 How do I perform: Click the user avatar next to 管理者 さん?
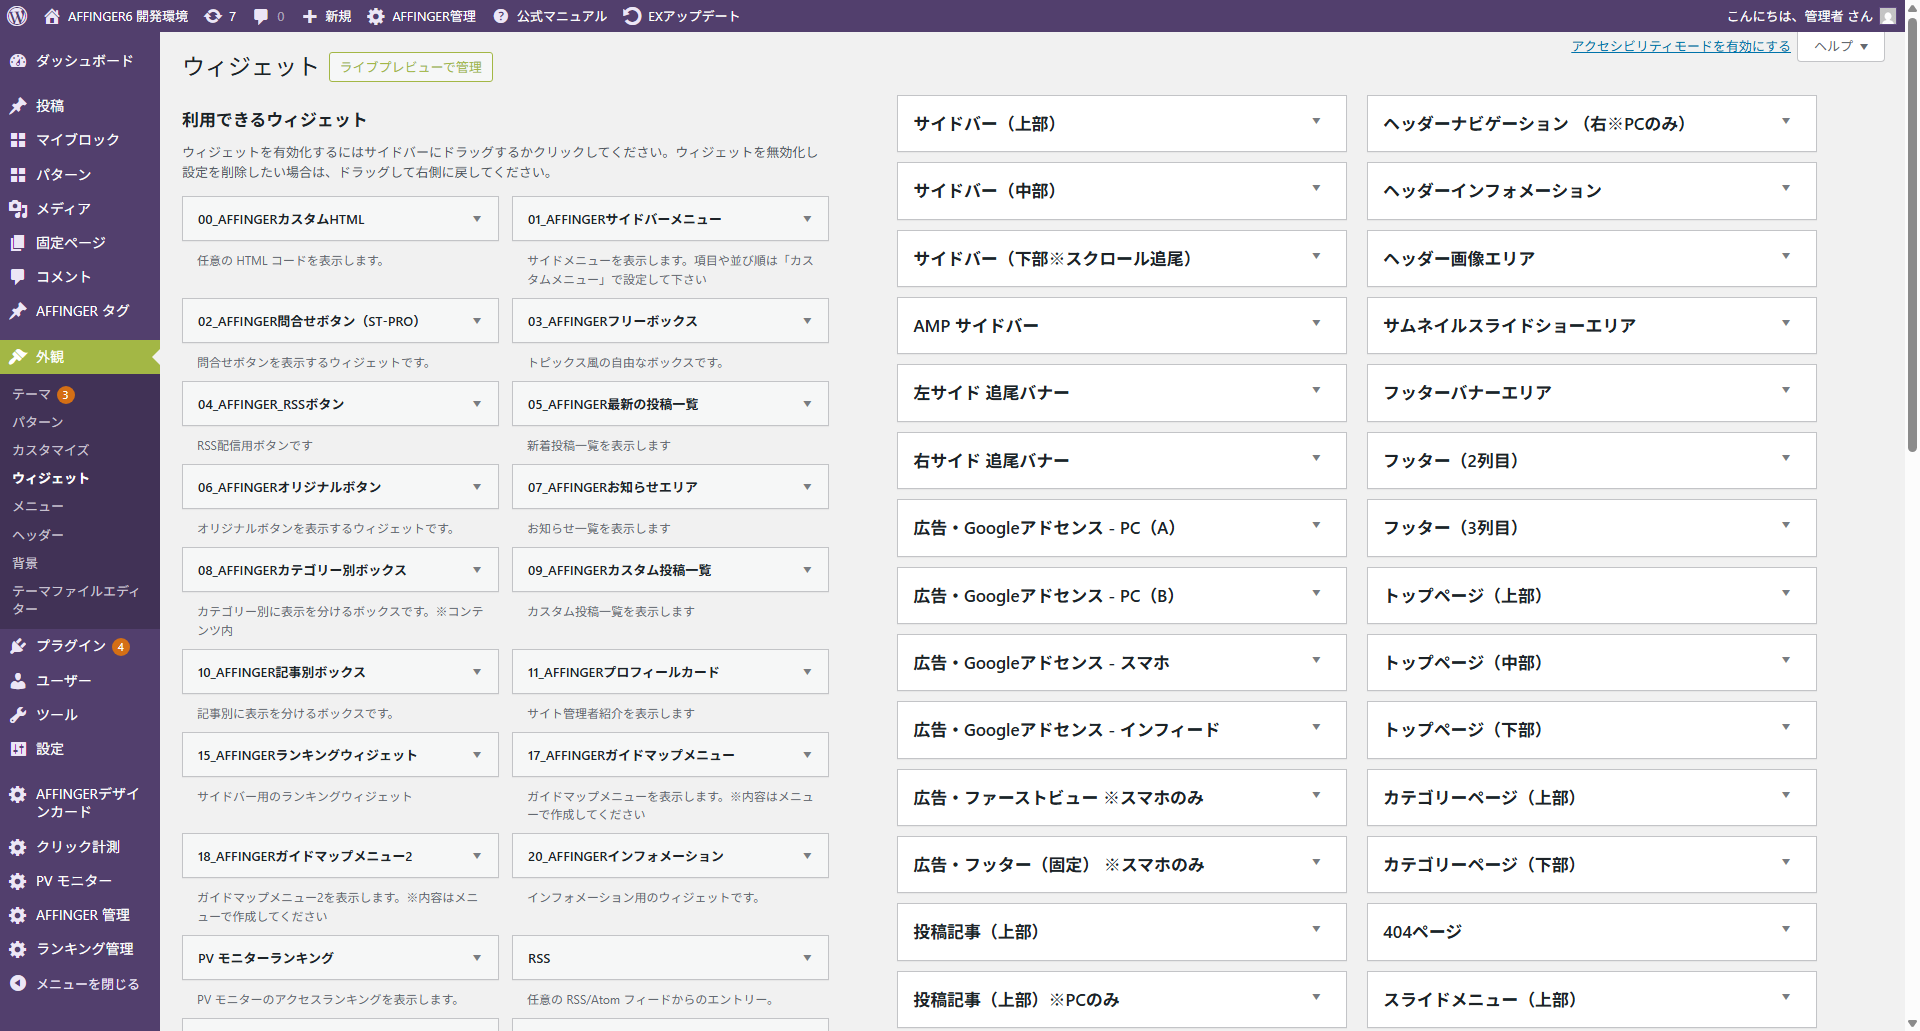pos(1888,16)
